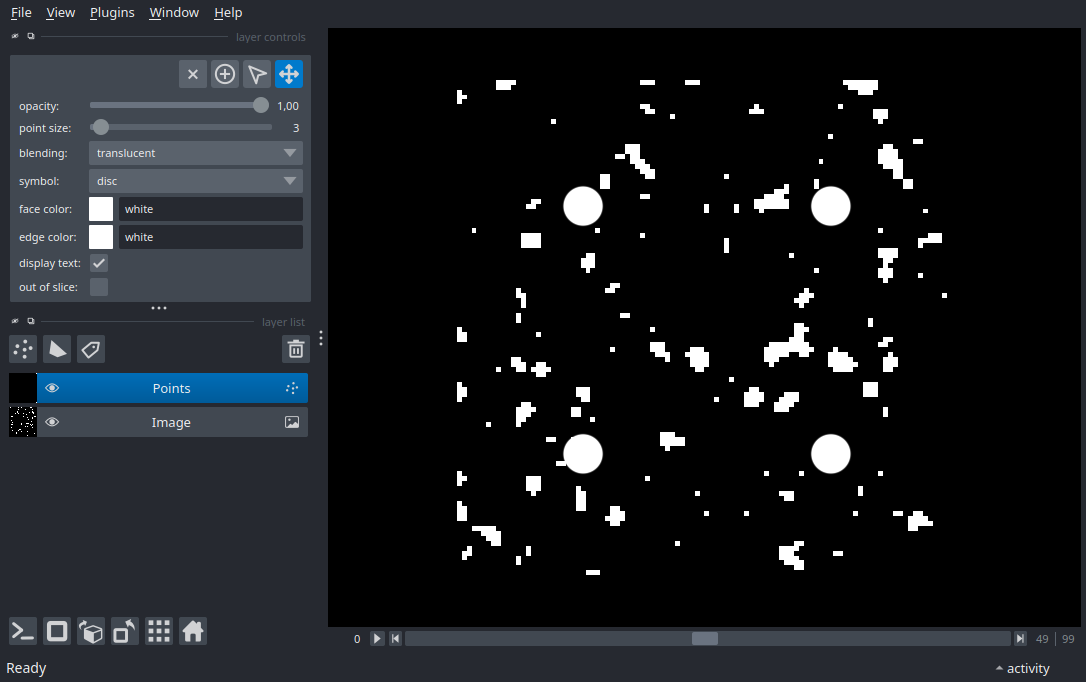1086x682 pixels.
Task: Toggle grid mode
Action: [x=159, y=631]
